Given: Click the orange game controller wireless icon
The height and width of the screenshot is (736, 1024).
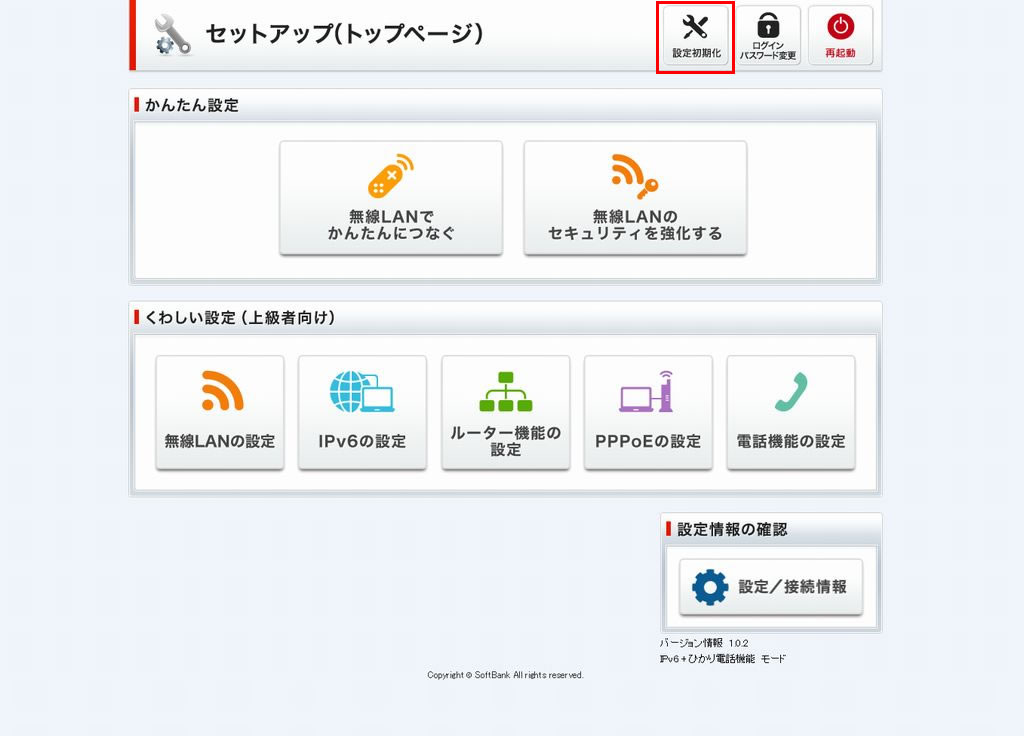Looking at the screenshot, I should pos(391,177).
